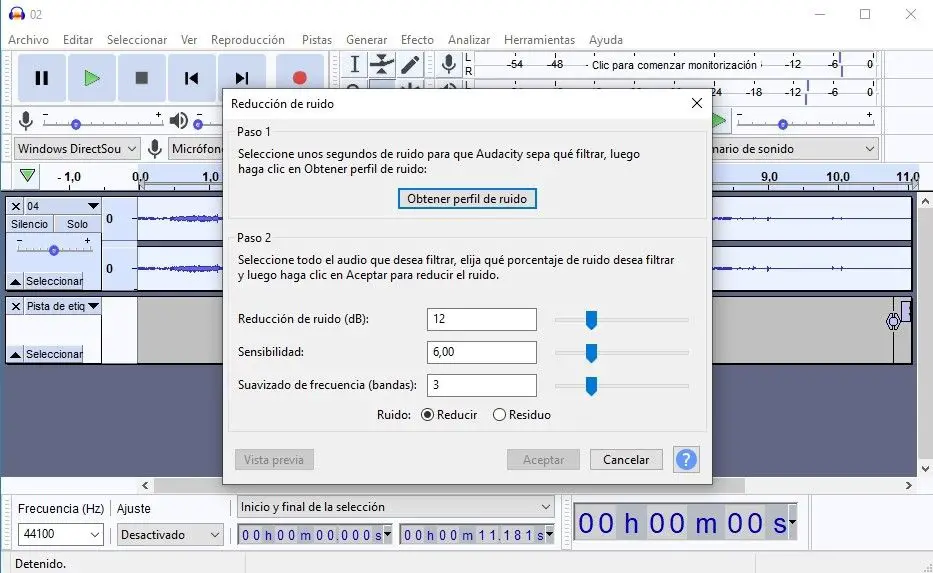
Task: Toggle Solo on track 04
Action: pyautogui.click(x=77, y=224)
